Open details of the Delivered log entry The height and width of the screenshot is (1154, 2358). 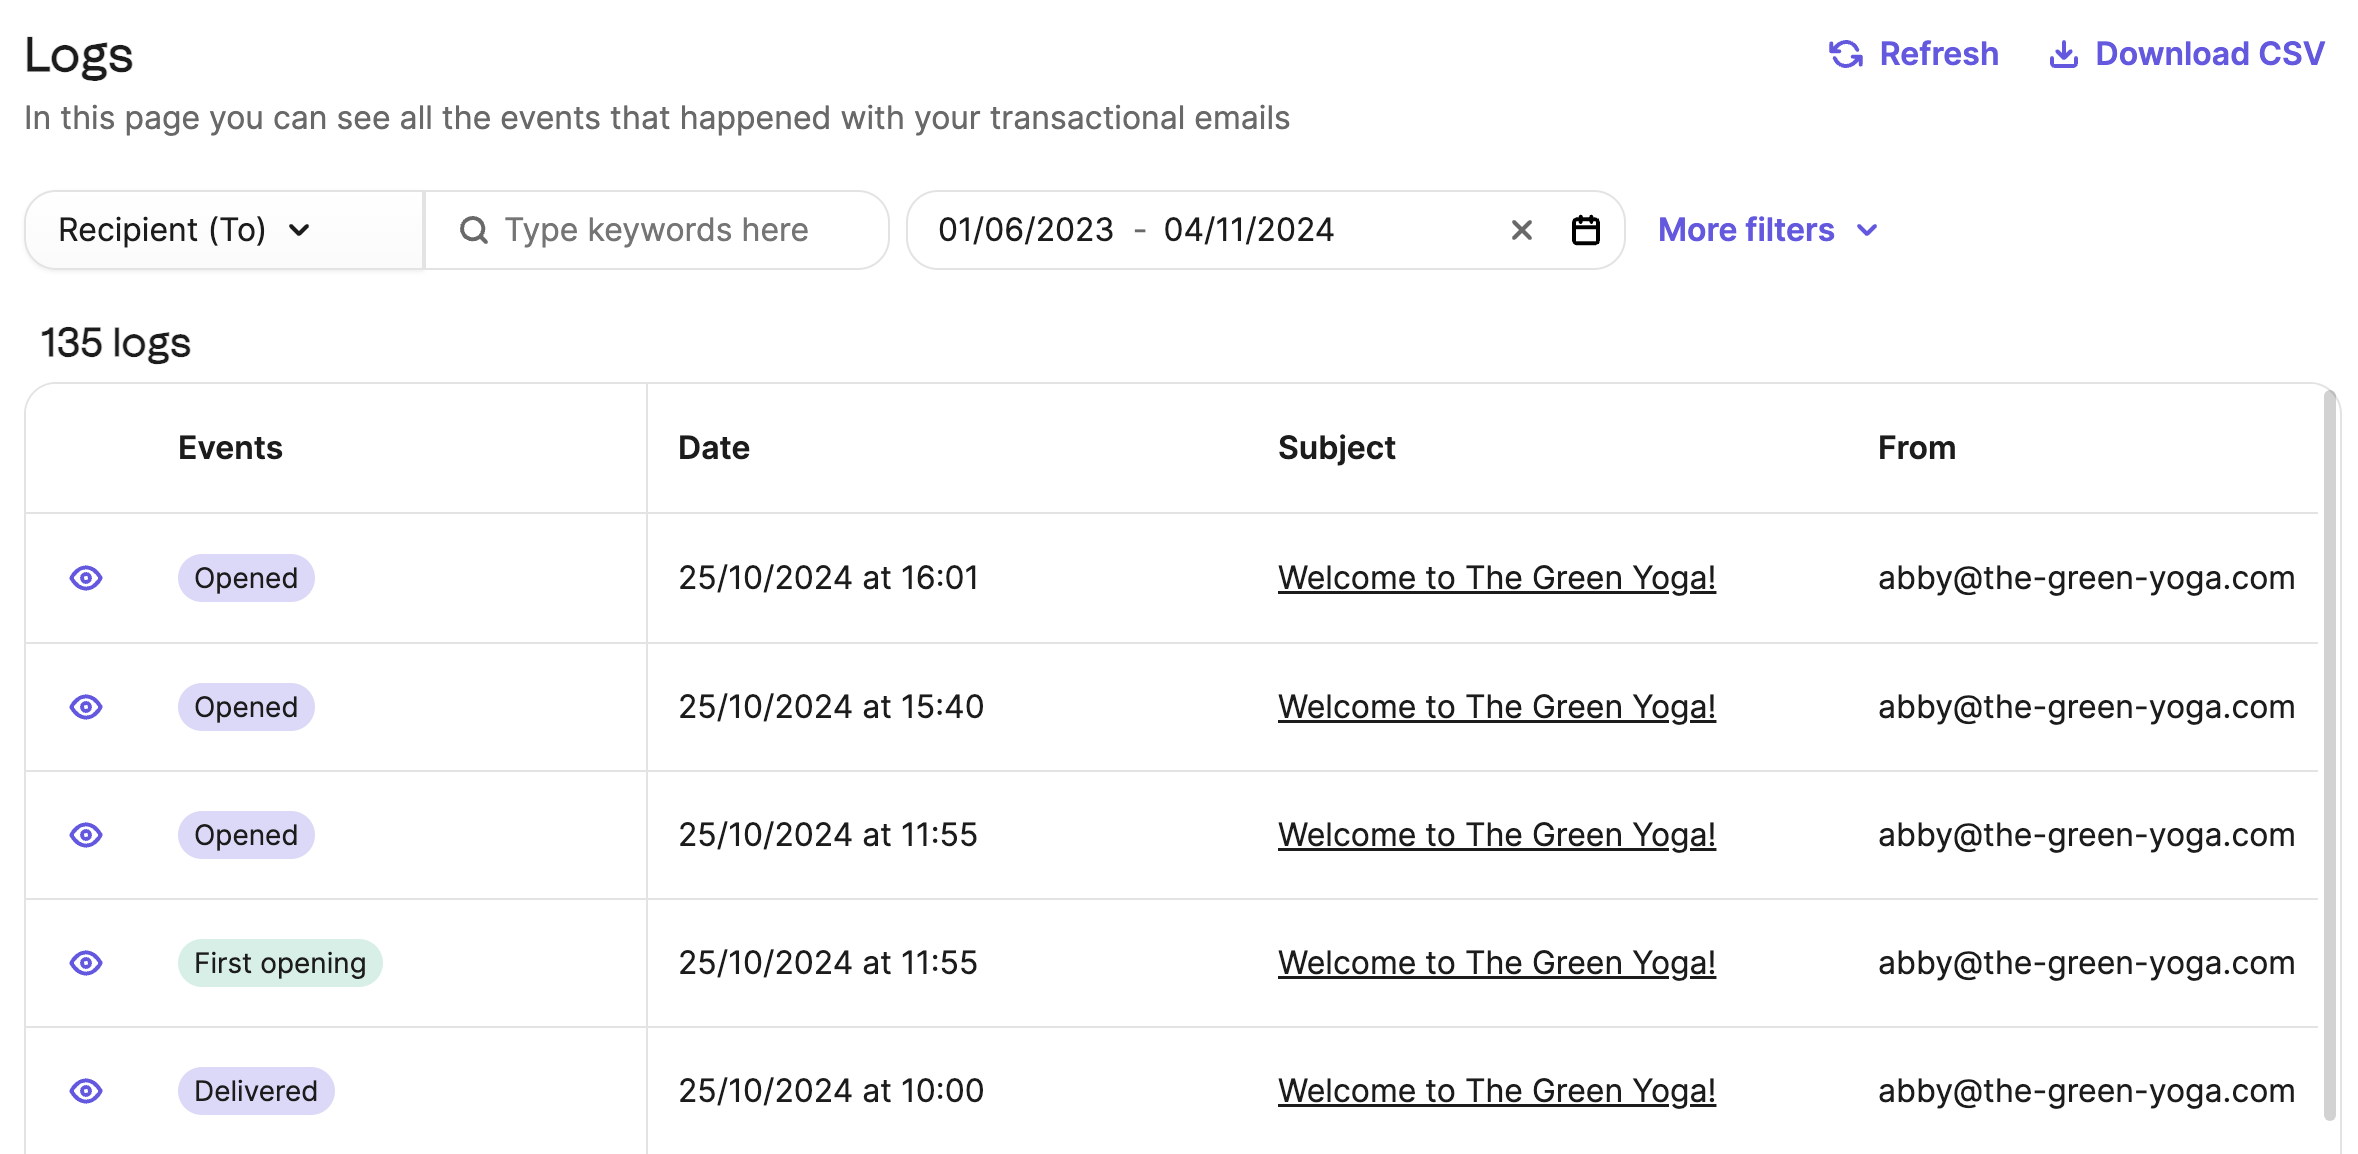(x=86, y=1091)
